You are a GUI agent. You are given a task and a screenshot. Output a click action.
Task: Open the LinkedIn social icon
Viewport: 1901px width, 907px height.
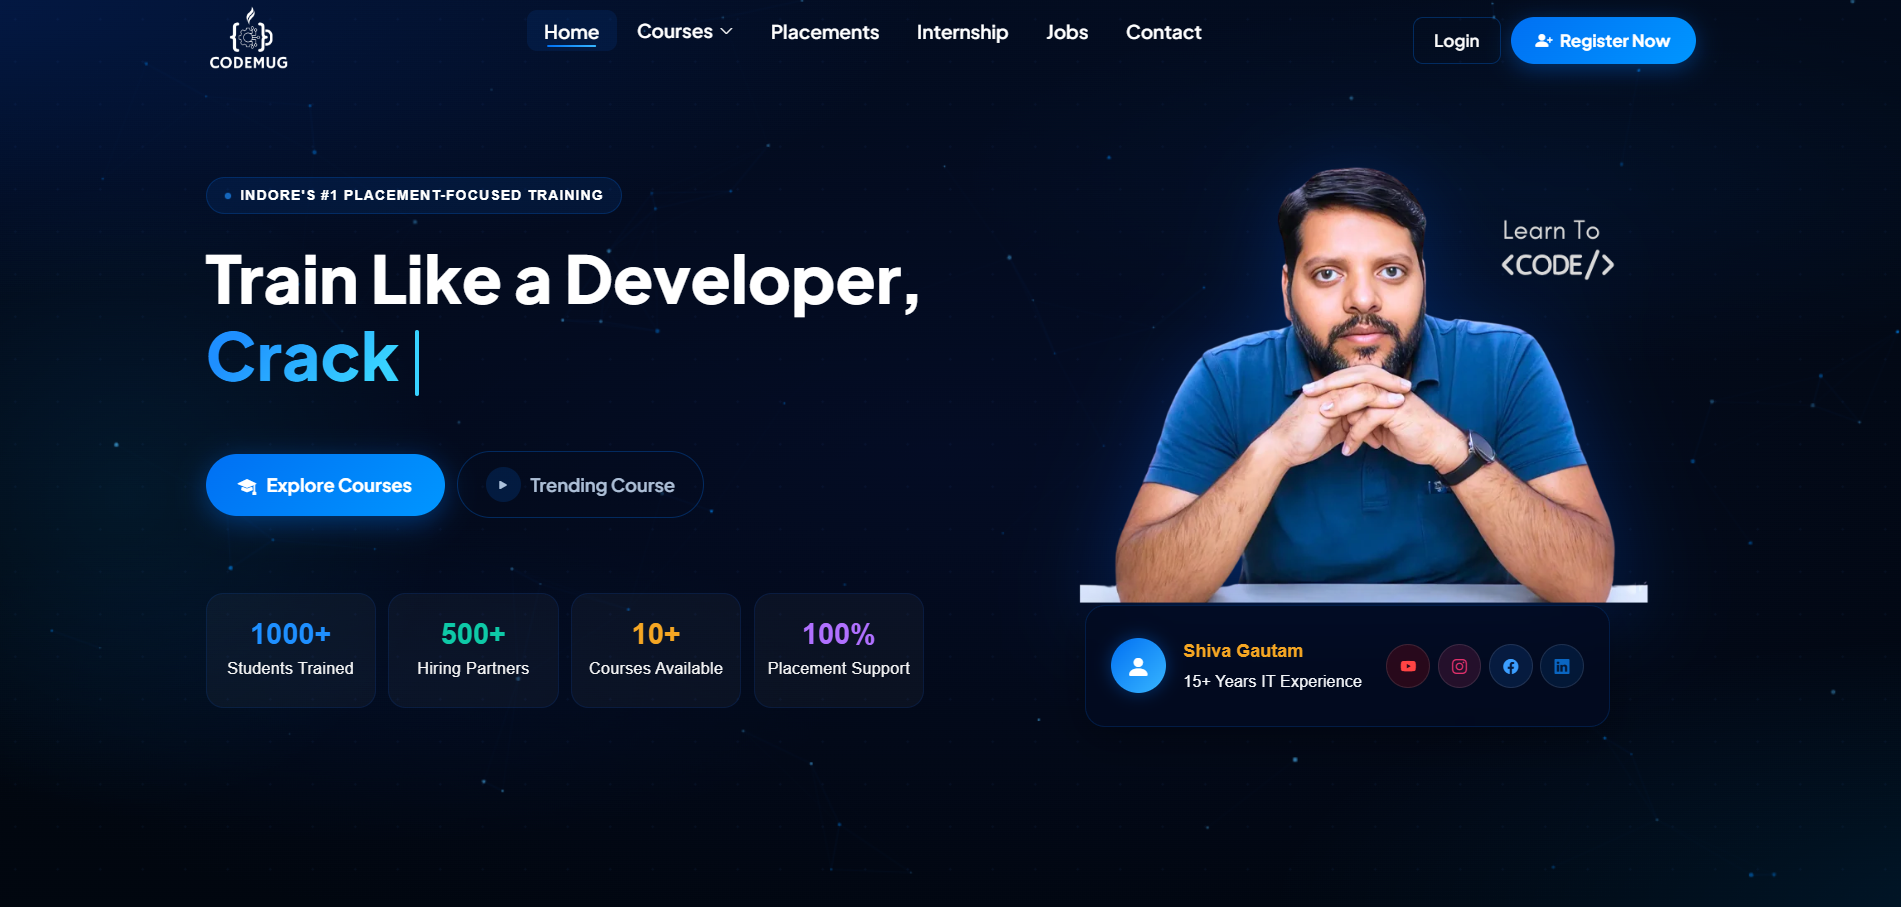(x=1562, y=666)
